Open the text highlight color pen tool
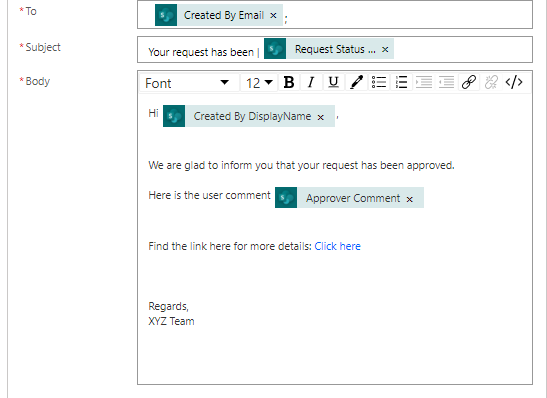 (x=356, y=83)
